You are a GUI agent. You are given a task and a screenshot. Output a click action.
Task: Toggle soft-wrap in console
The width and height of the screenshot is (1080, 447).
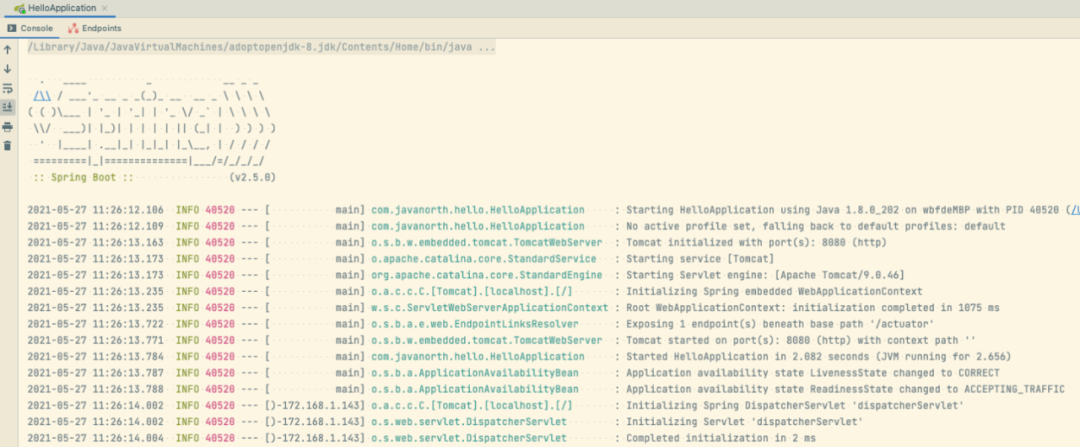point(8,88)
